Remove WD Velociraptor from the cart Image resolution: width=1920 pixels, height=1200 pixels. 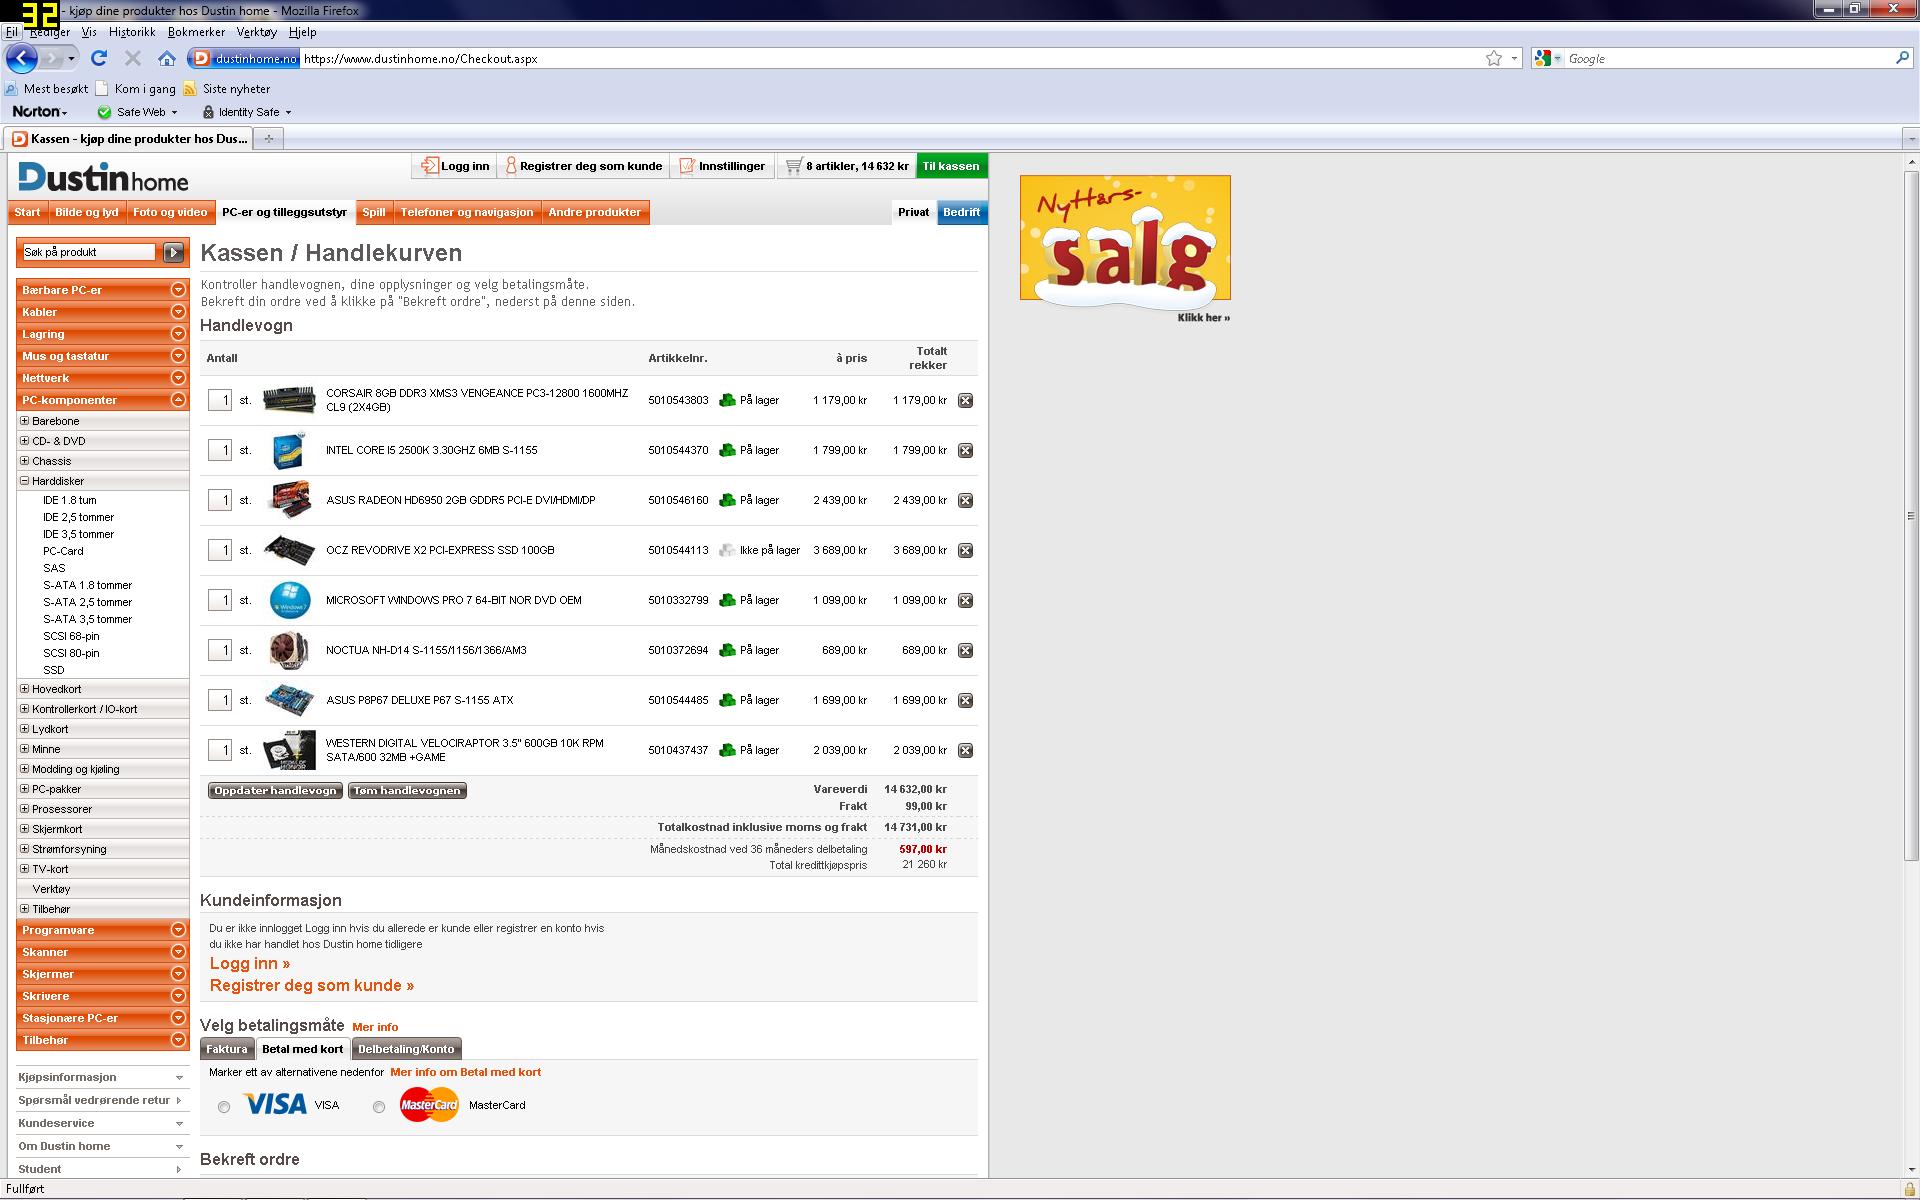(965, 750)
